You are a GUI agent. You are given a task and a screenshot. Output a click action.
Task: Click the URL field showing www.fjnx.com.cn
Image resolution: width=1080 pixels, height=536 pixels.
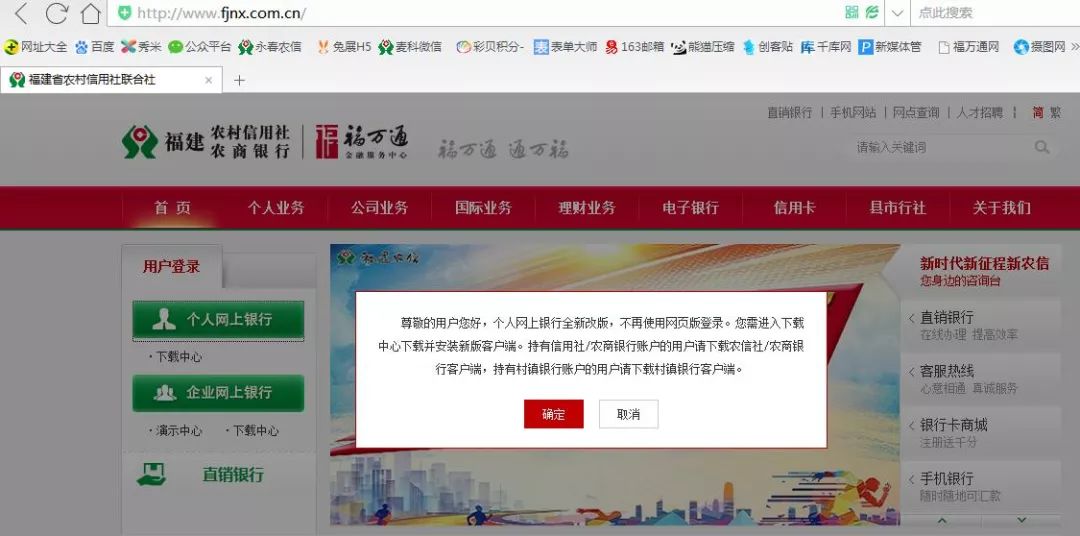(221, 13)
